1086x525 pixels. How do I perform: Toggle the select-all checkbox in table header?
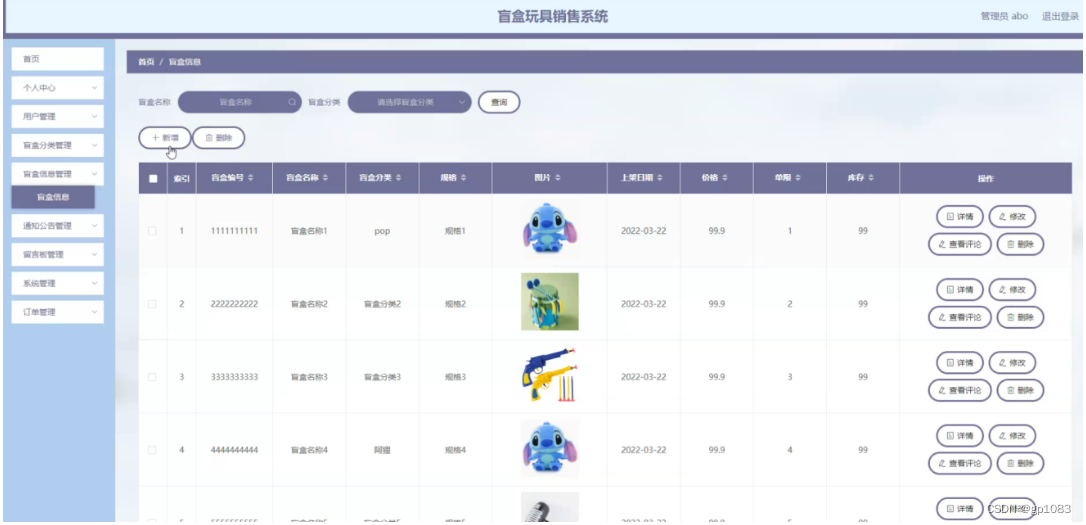[153, 178]
